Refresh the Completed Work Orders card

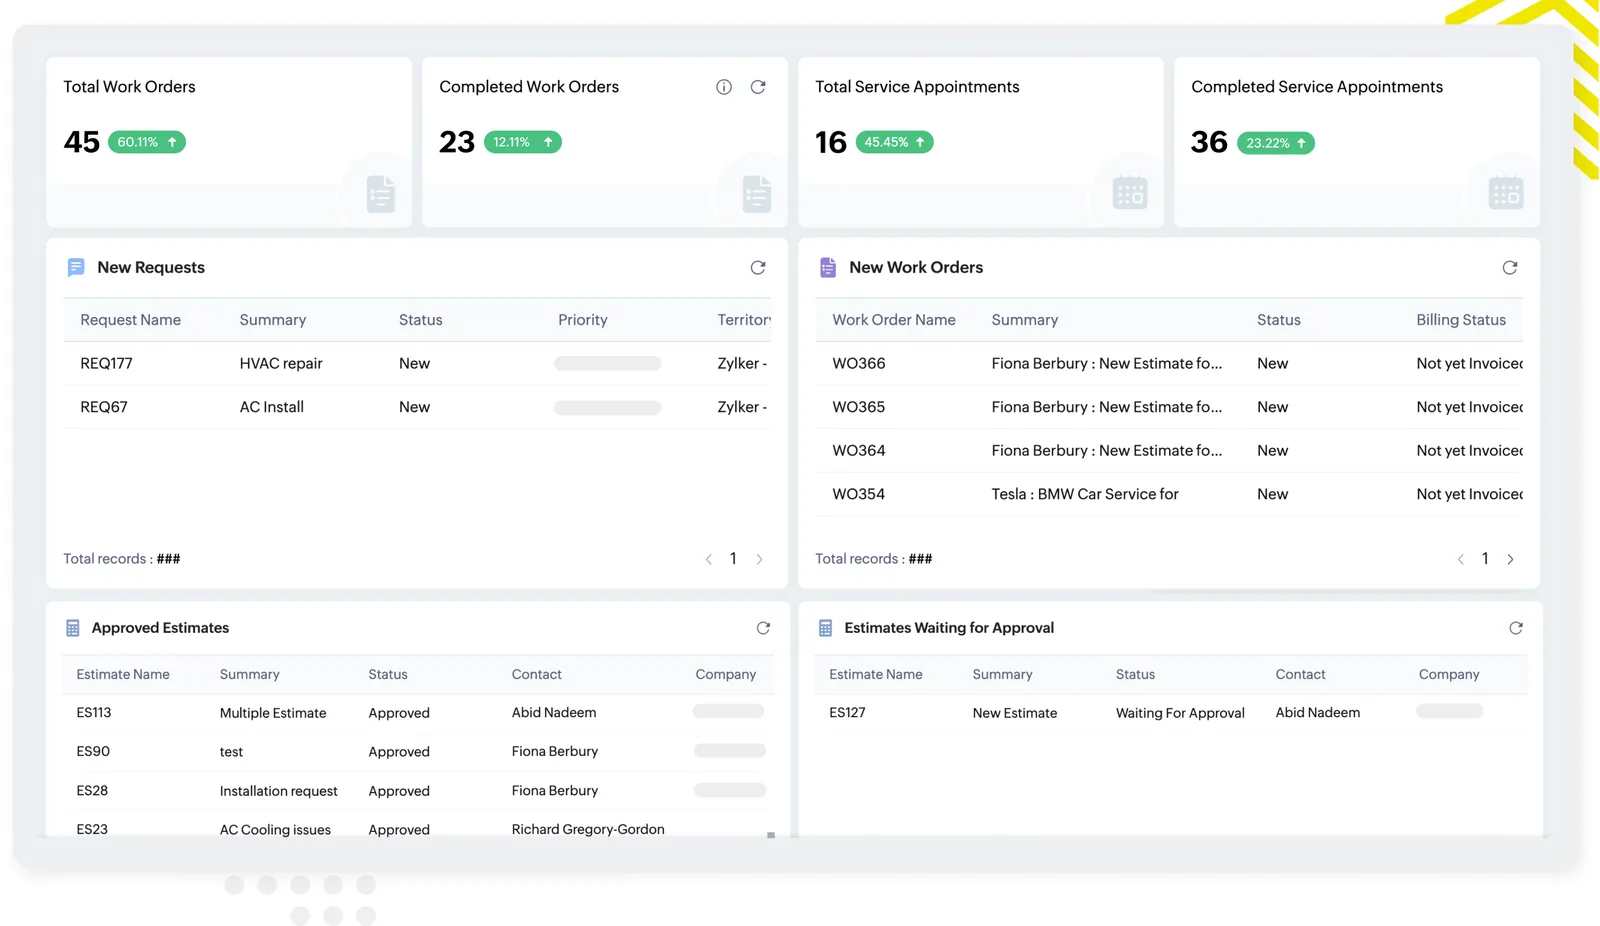point(758,87)
